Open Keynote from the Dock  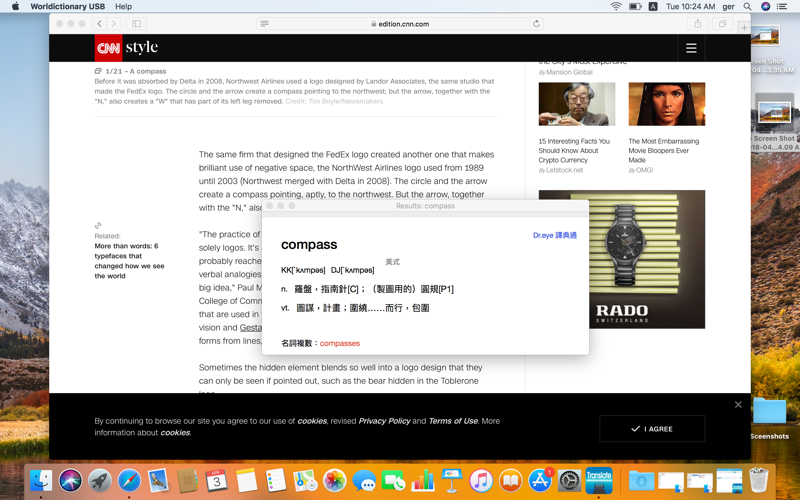[452, 481]
